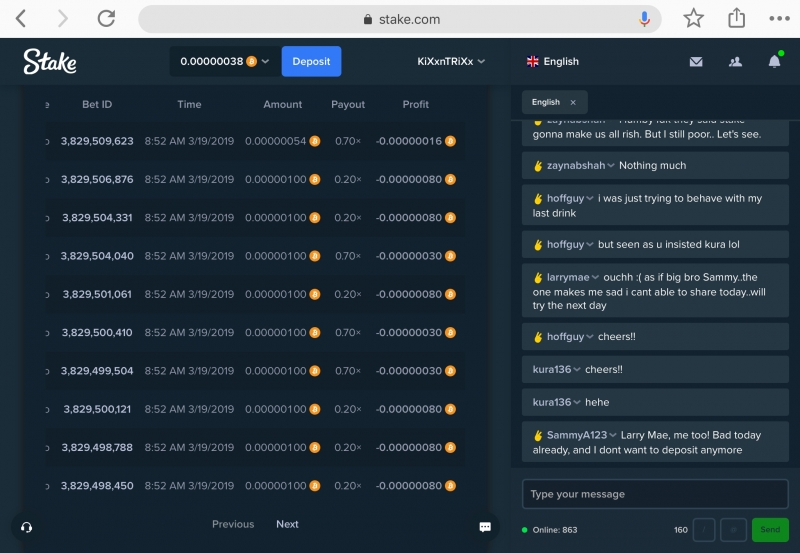Click the Stake logo
The height and width of the screenshot is (553, 800).
point(50,62)
